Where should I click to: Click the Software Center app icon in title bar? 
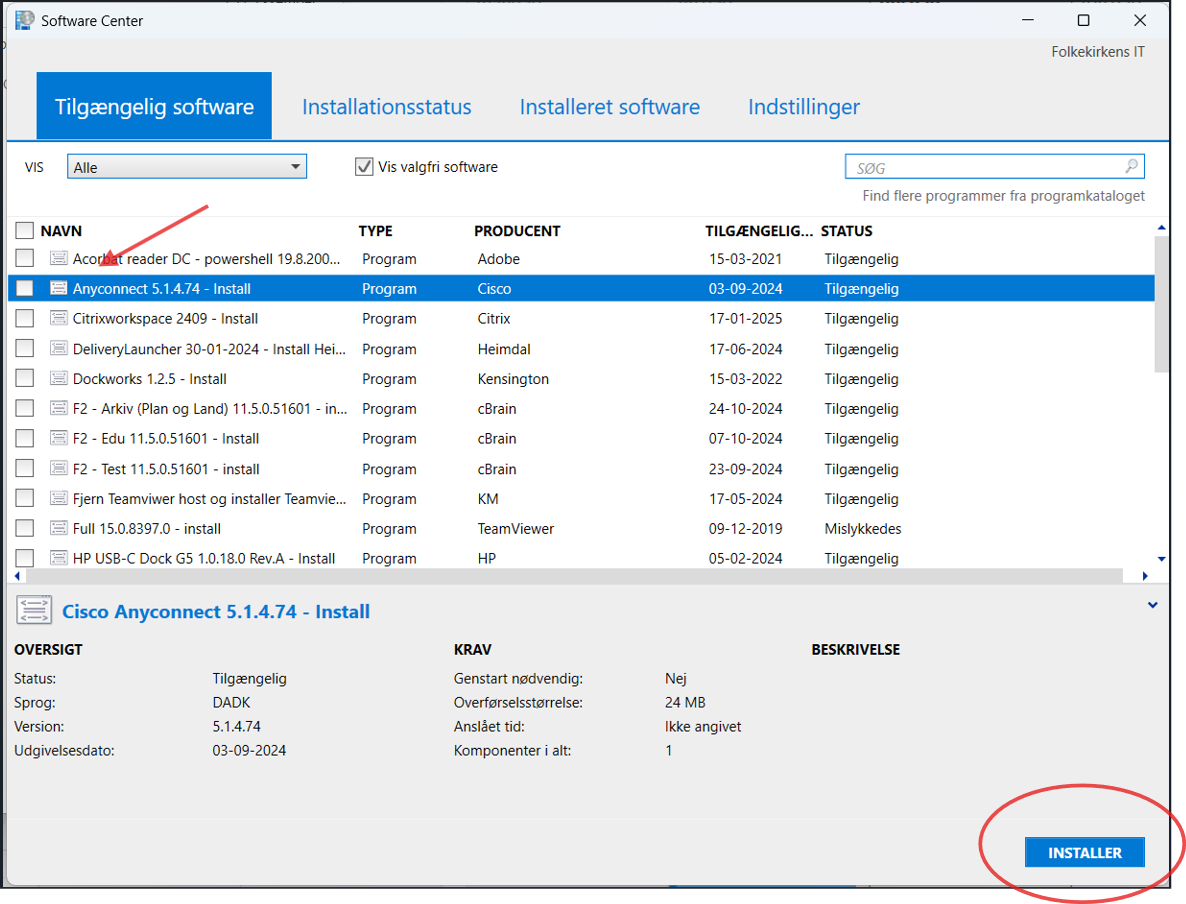[x=24, y=20]
